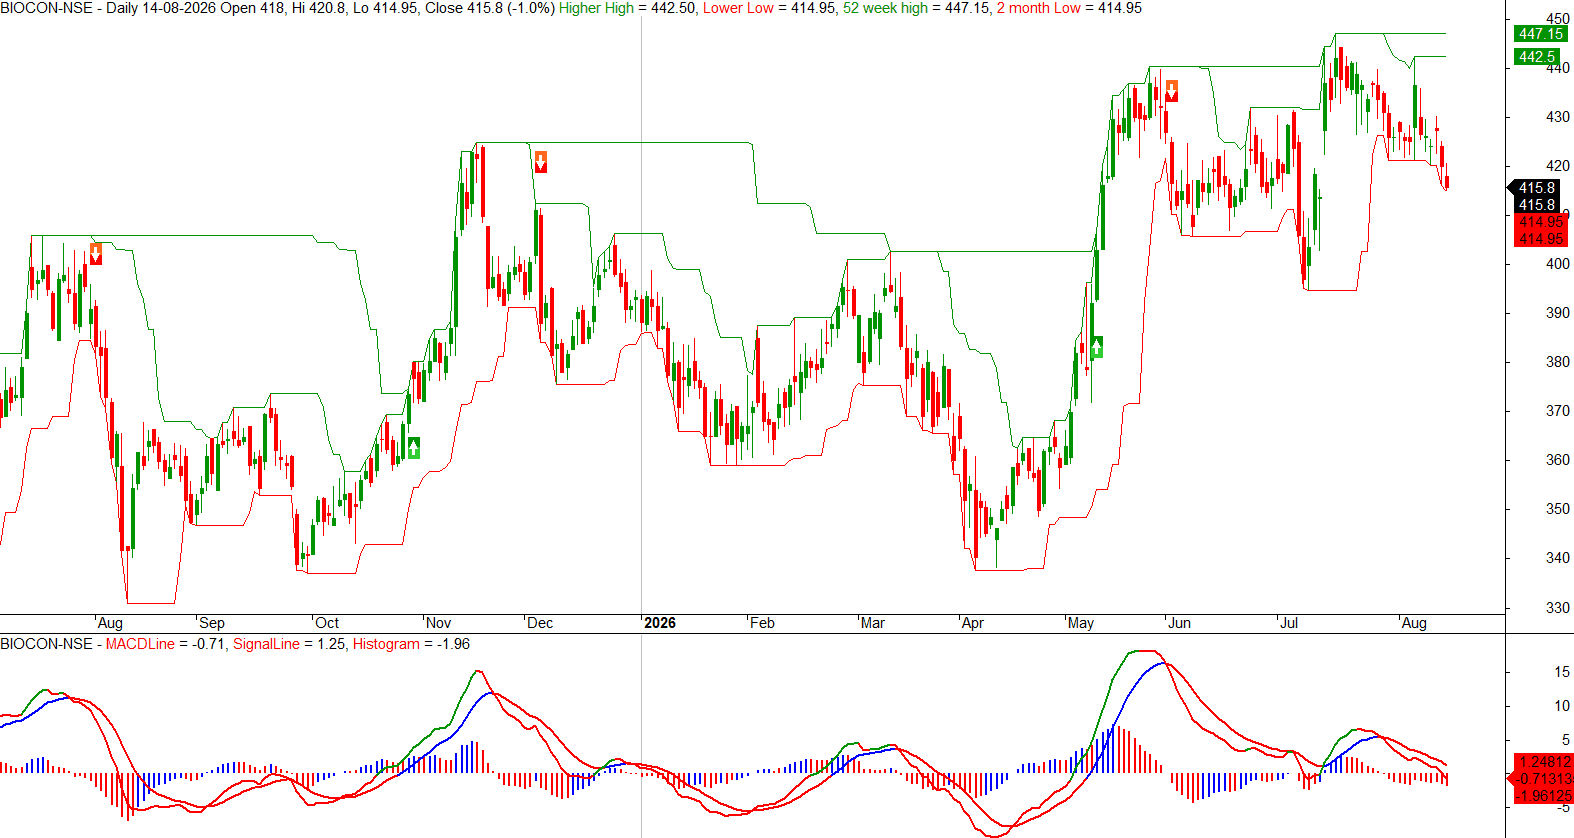
Task: Click the "2 month Low = 414.95" header text
Action: point(1069,8)
